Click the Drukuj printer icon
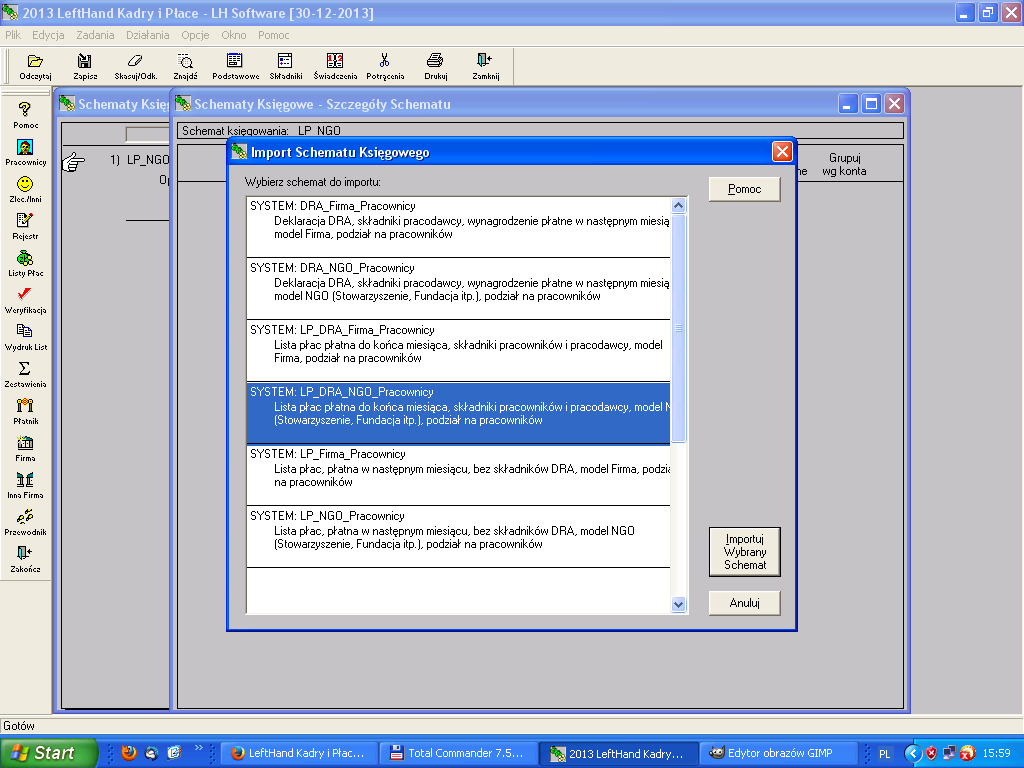 [x=436, y=67]
